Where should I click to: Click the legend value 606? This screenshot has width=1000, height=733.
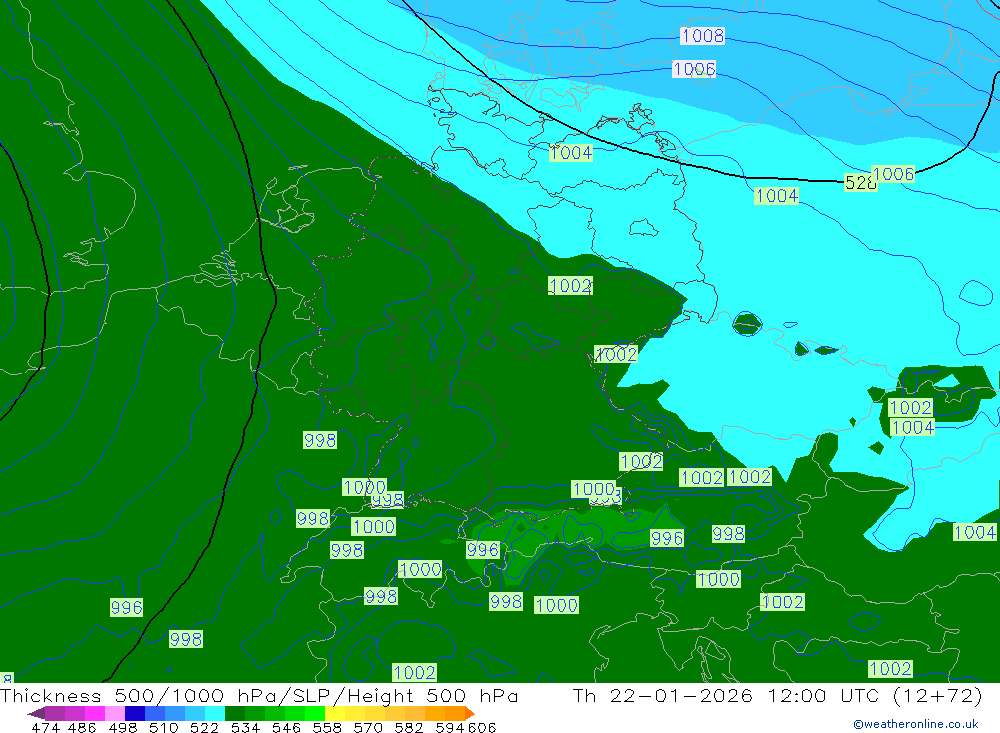(482, 727)
